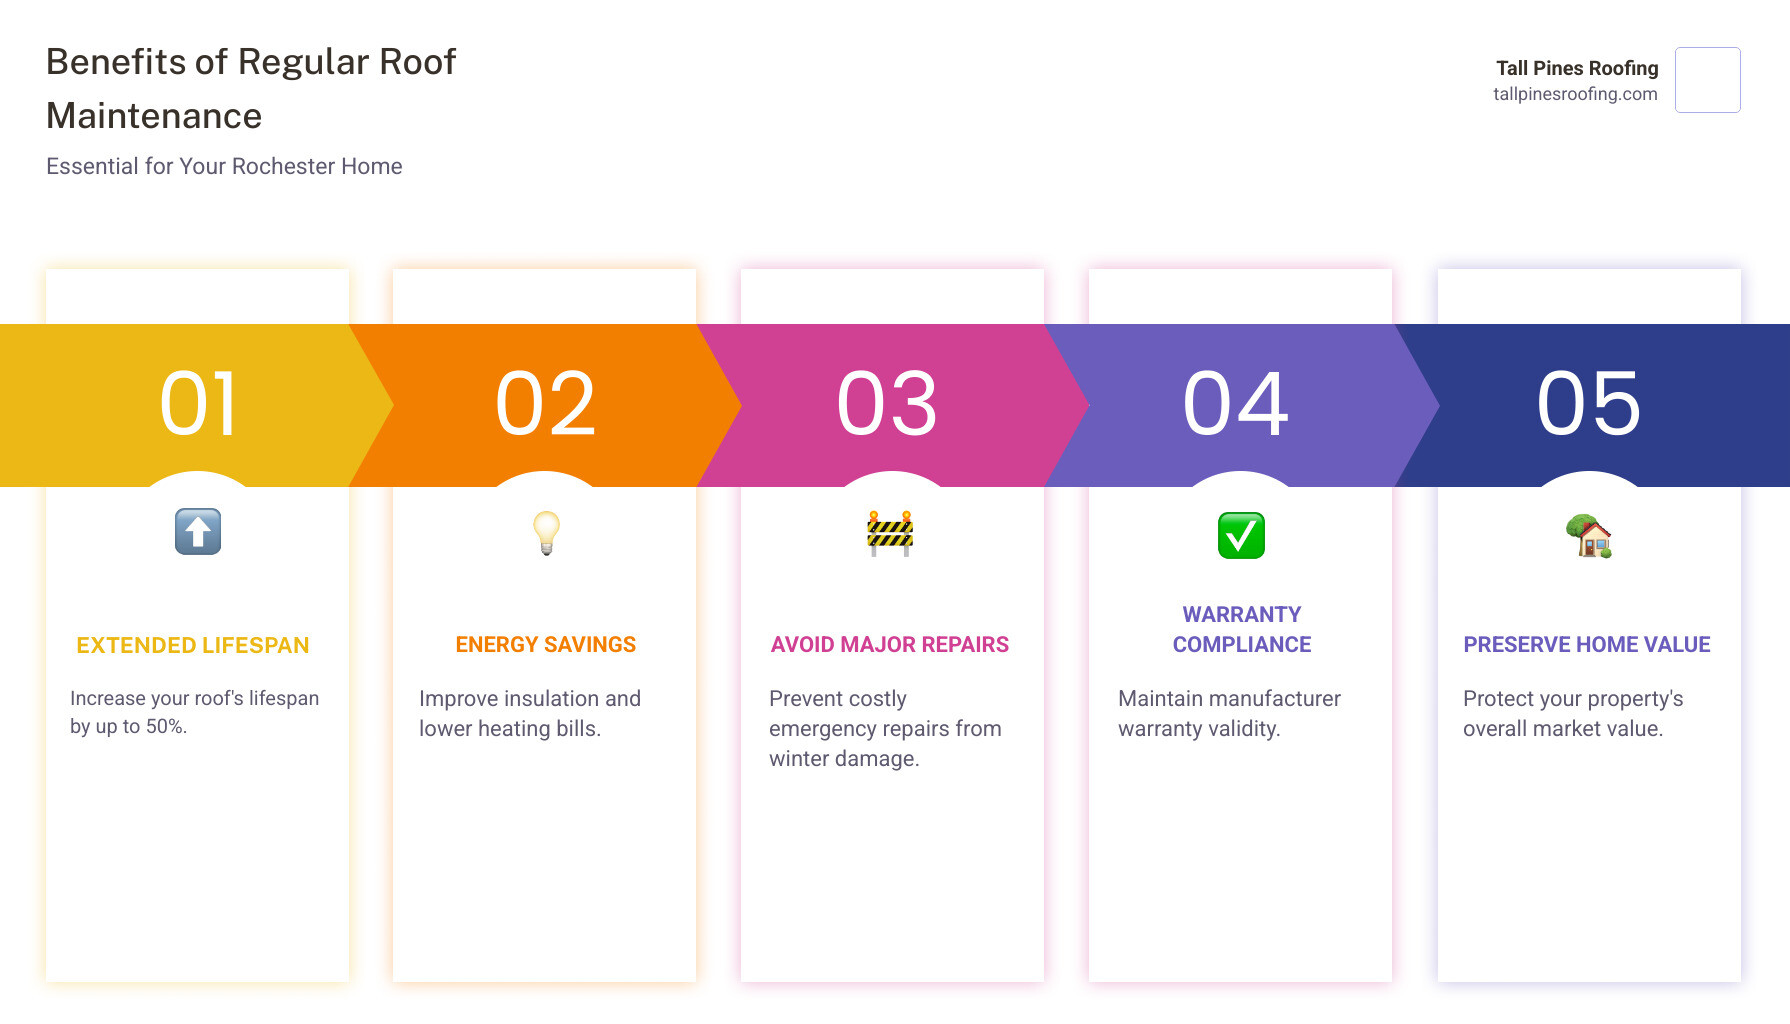
Task: Select the Preserve Home Value heading
Action: coord(1587,645)
